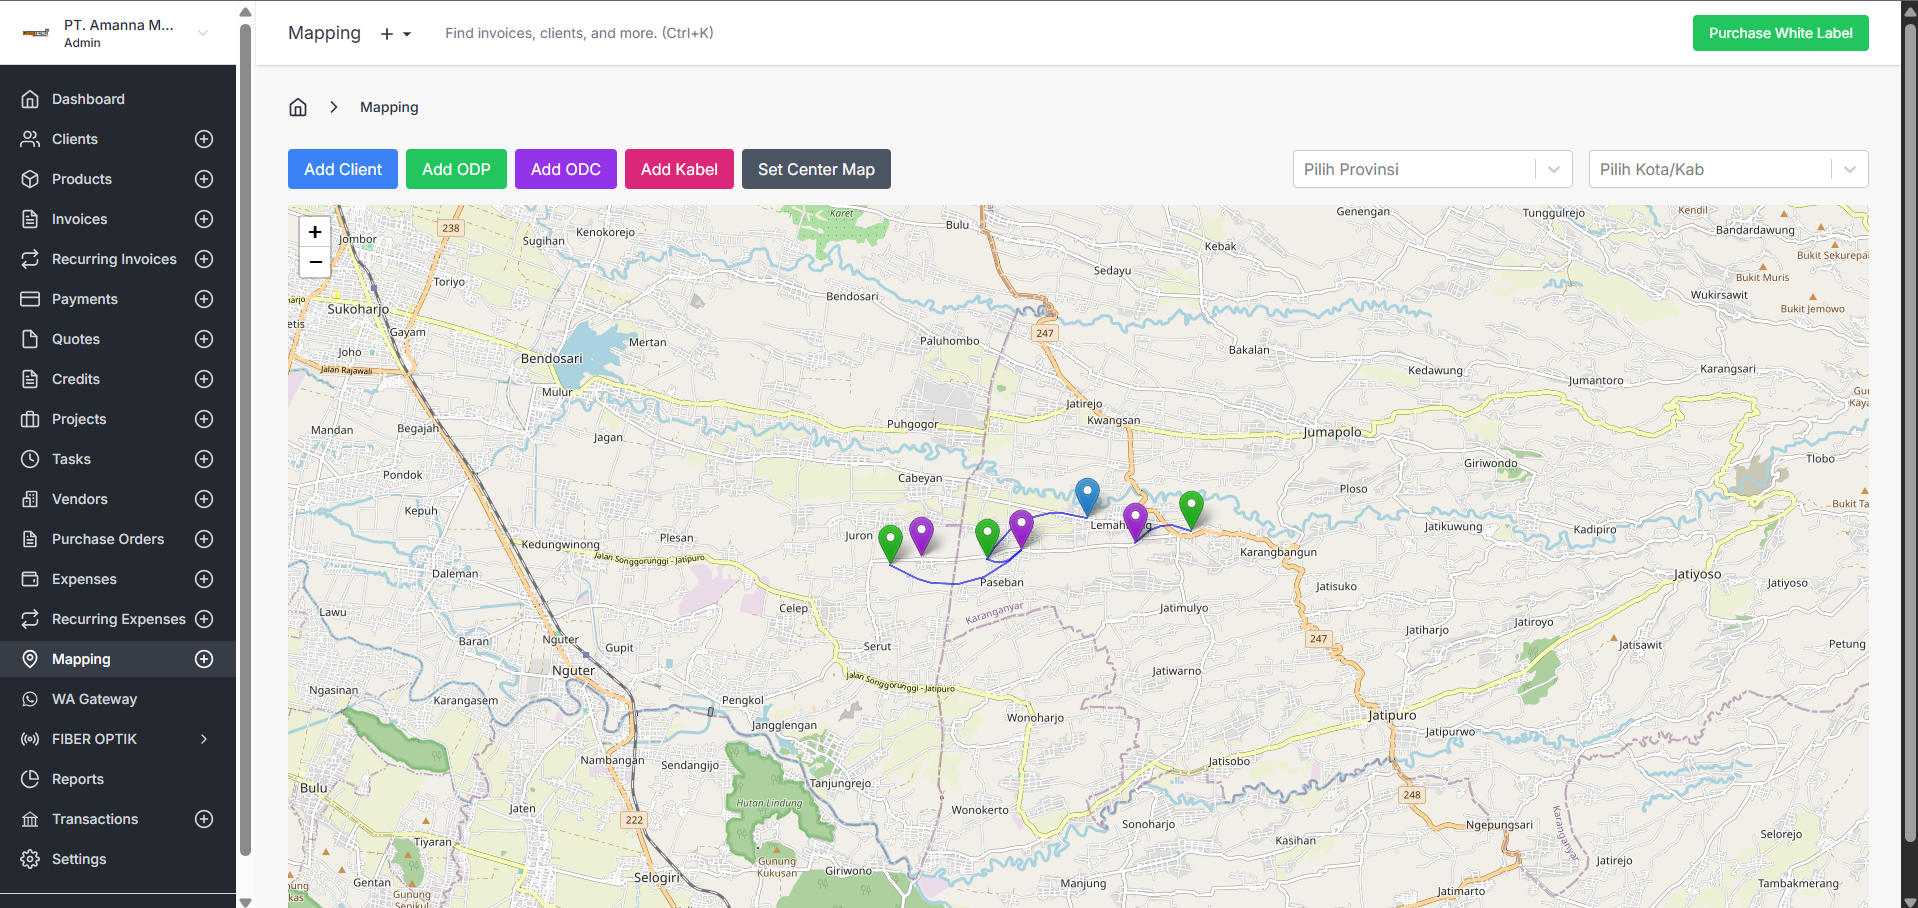Zoom in on the map
Screen dimensions: 1918x908
pyautogui.click(x=315, y=232)
